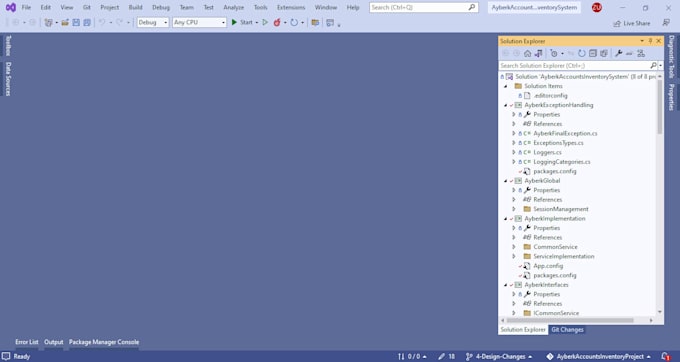680x362 pixels.
Task: Toggle Preview Selected Items in Solution Explorer
Action: coord(630,53)
